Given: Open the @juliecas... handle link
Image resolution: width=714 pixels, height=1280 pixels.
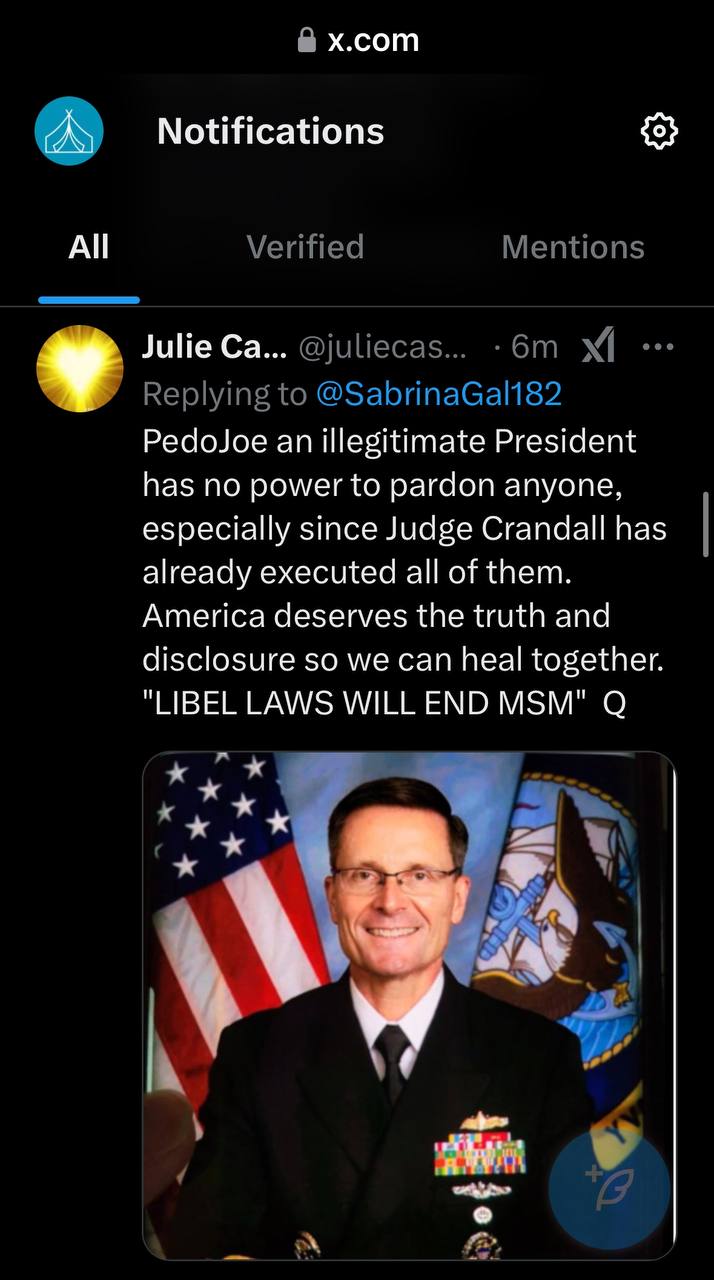Looking at the screenshot, I should 383,346.
